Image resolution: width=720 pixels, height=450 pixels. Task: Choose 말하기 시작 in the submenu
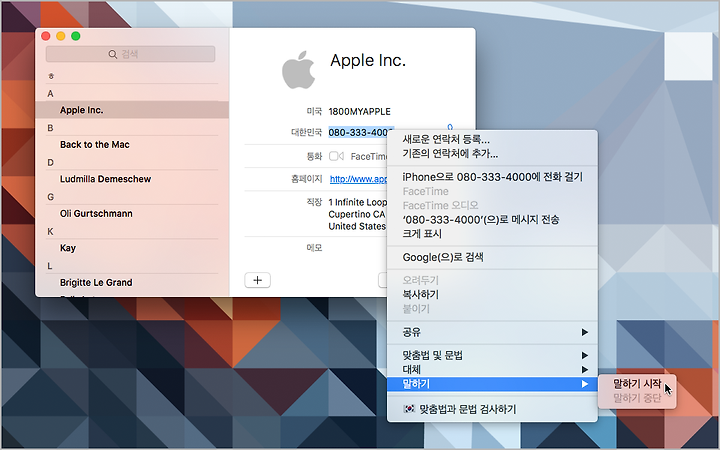(x=637, y=383)
